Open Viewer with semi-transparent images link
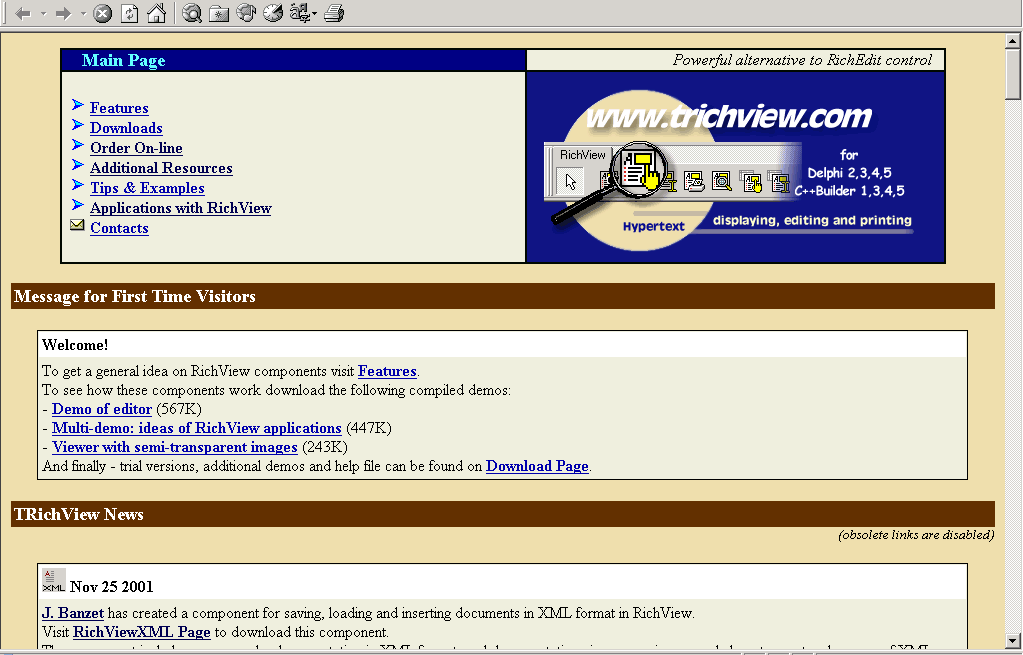1023x655 pixels. coord(174,447)
